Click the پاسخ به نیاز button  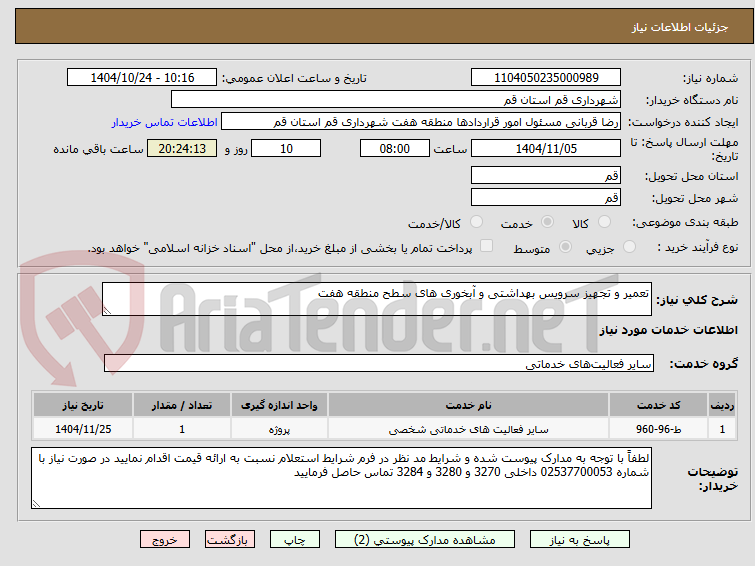pos(580,540)
